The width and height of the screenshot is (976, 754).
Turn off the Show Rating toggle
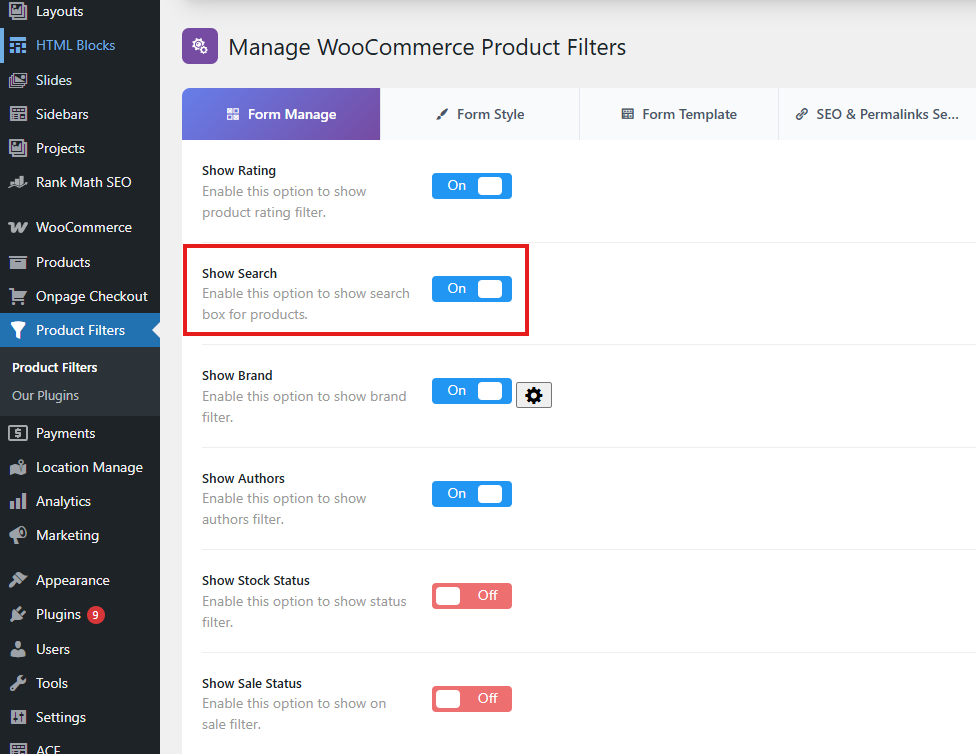[472, 186]
